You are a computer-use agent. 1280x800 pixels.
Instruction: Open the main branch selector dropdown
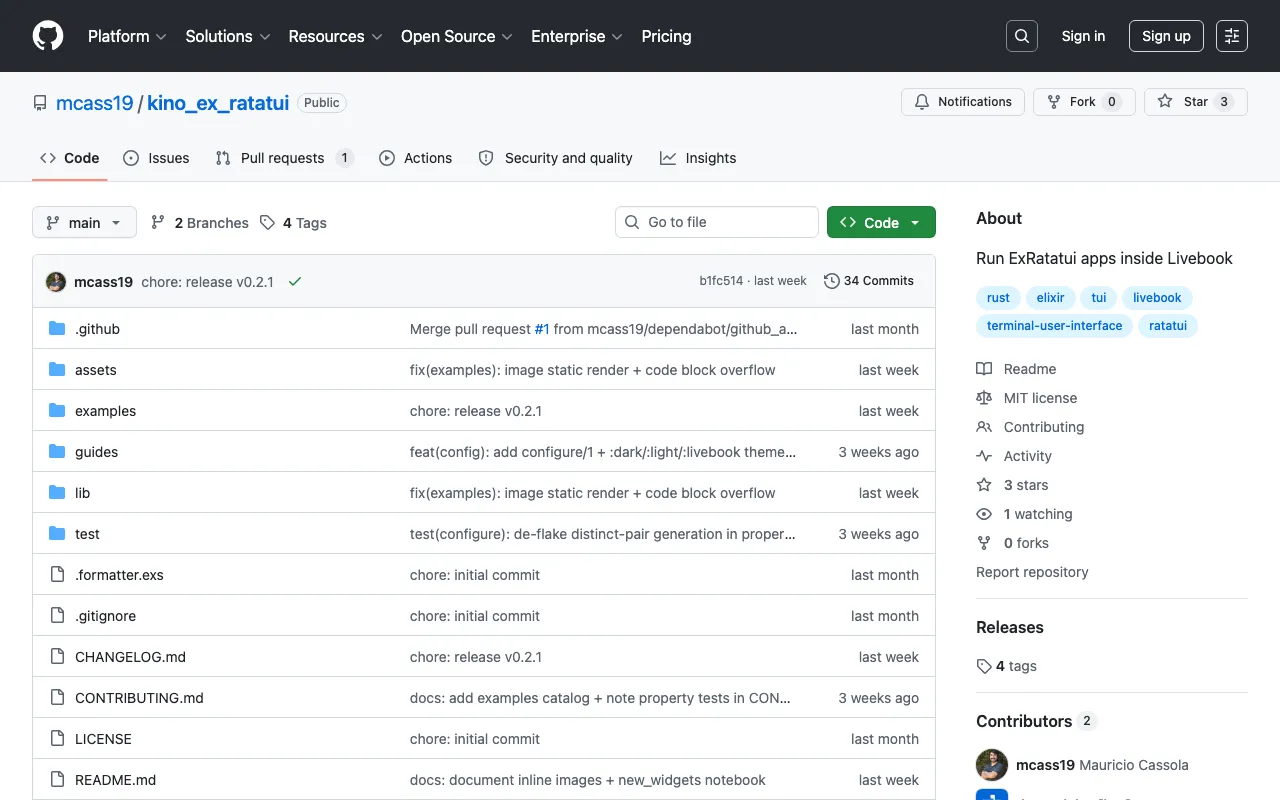84,223
